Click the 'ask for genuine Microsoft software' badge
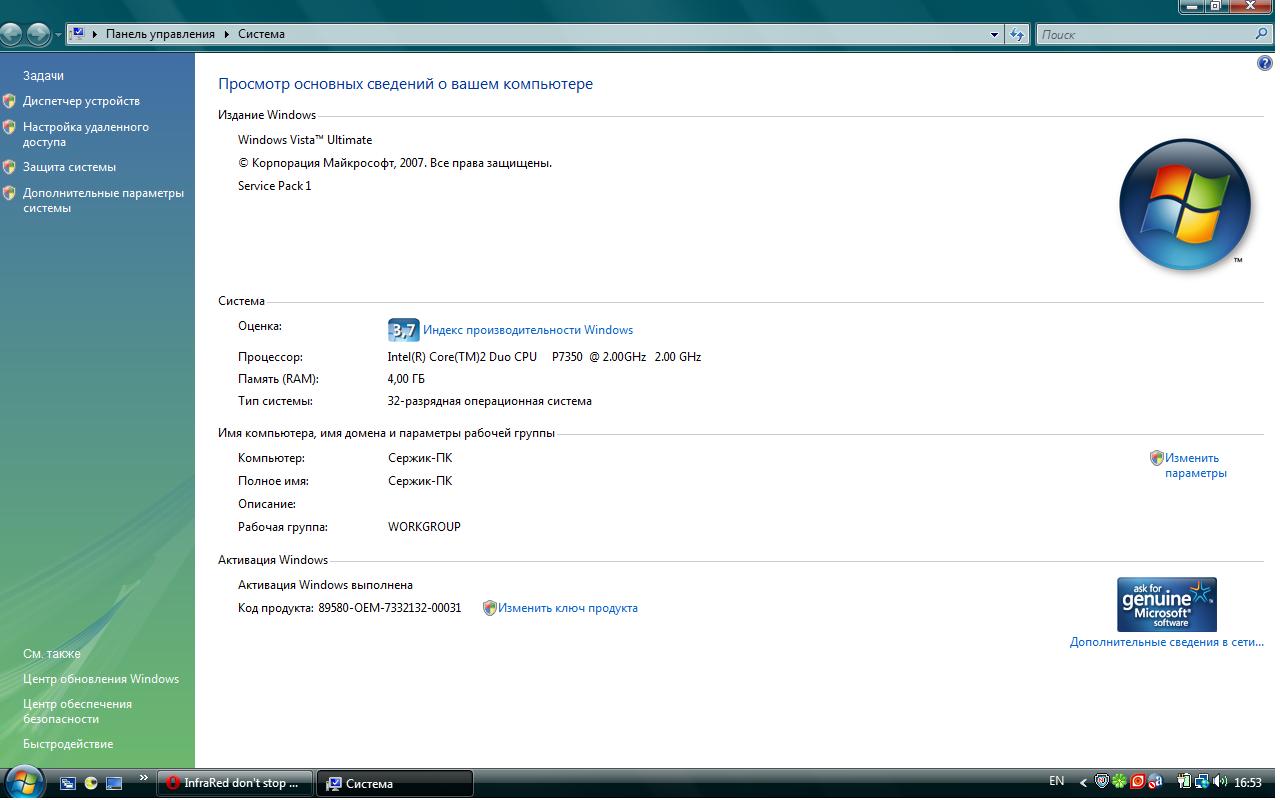The height and width of the screenshot is (800, 1280). pos(1167,604)
